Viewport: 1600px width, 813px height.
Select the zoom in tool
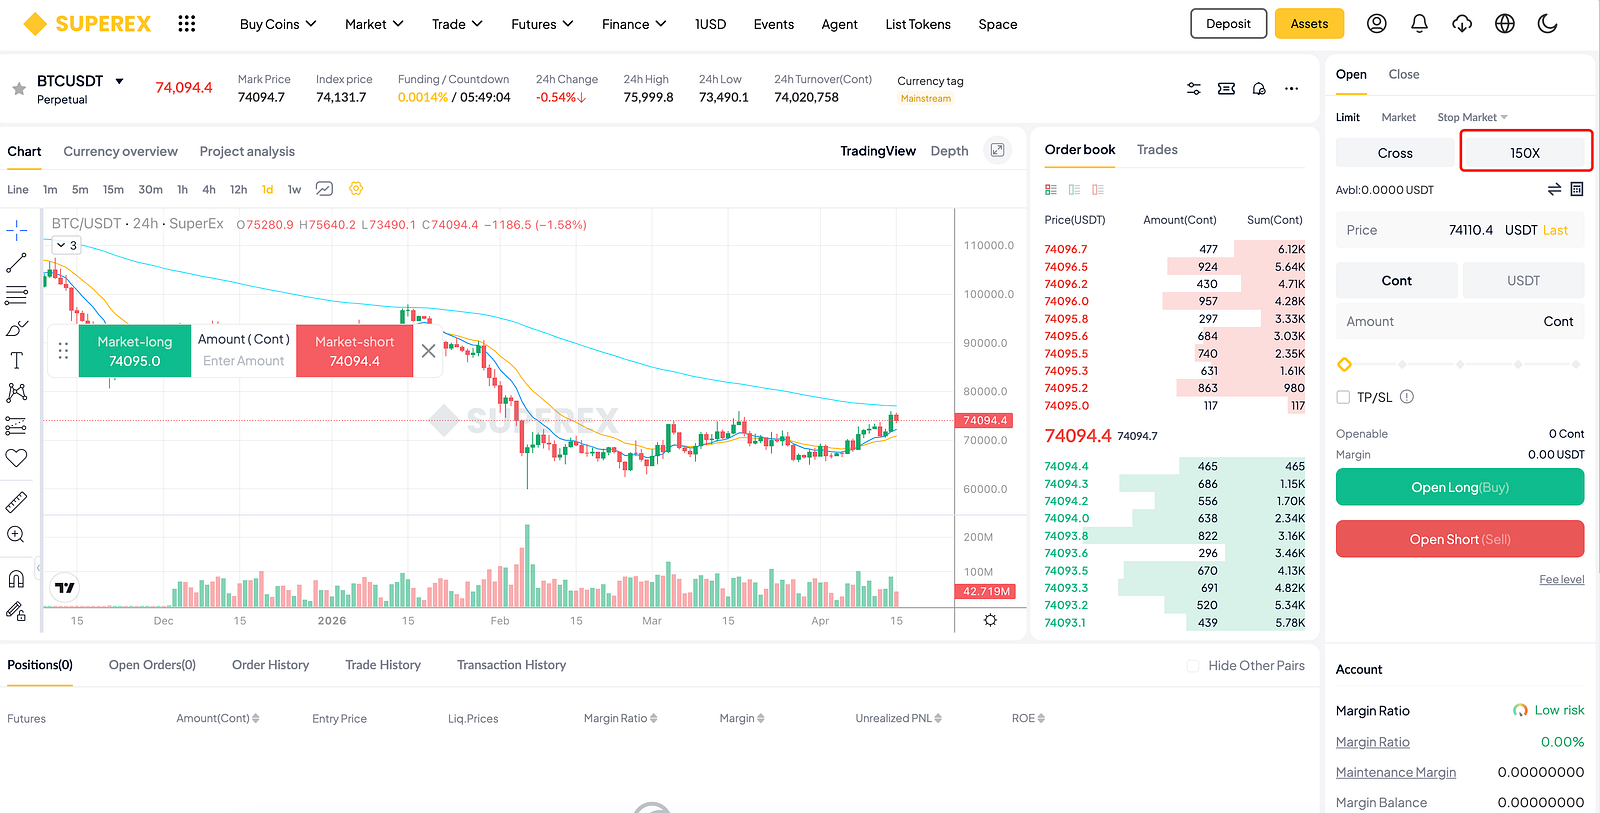[17, 535]
